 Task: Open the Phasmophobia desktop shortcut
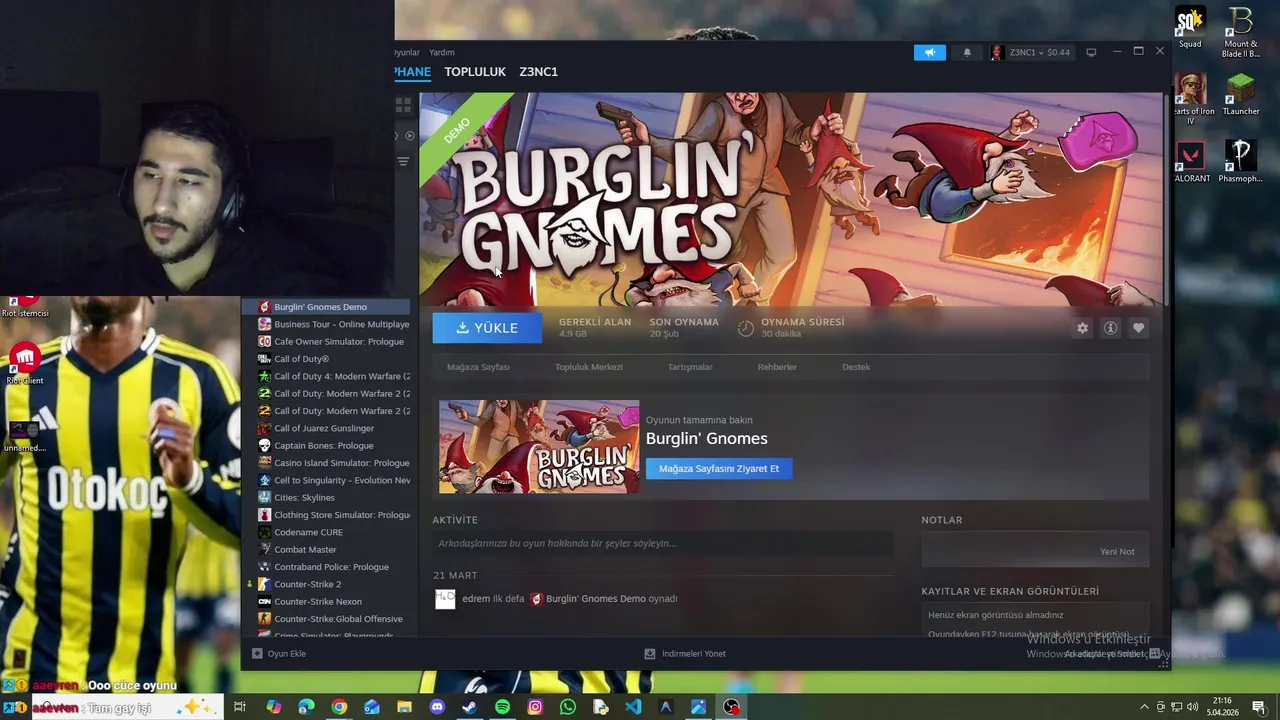click(x=1240, y=162)
